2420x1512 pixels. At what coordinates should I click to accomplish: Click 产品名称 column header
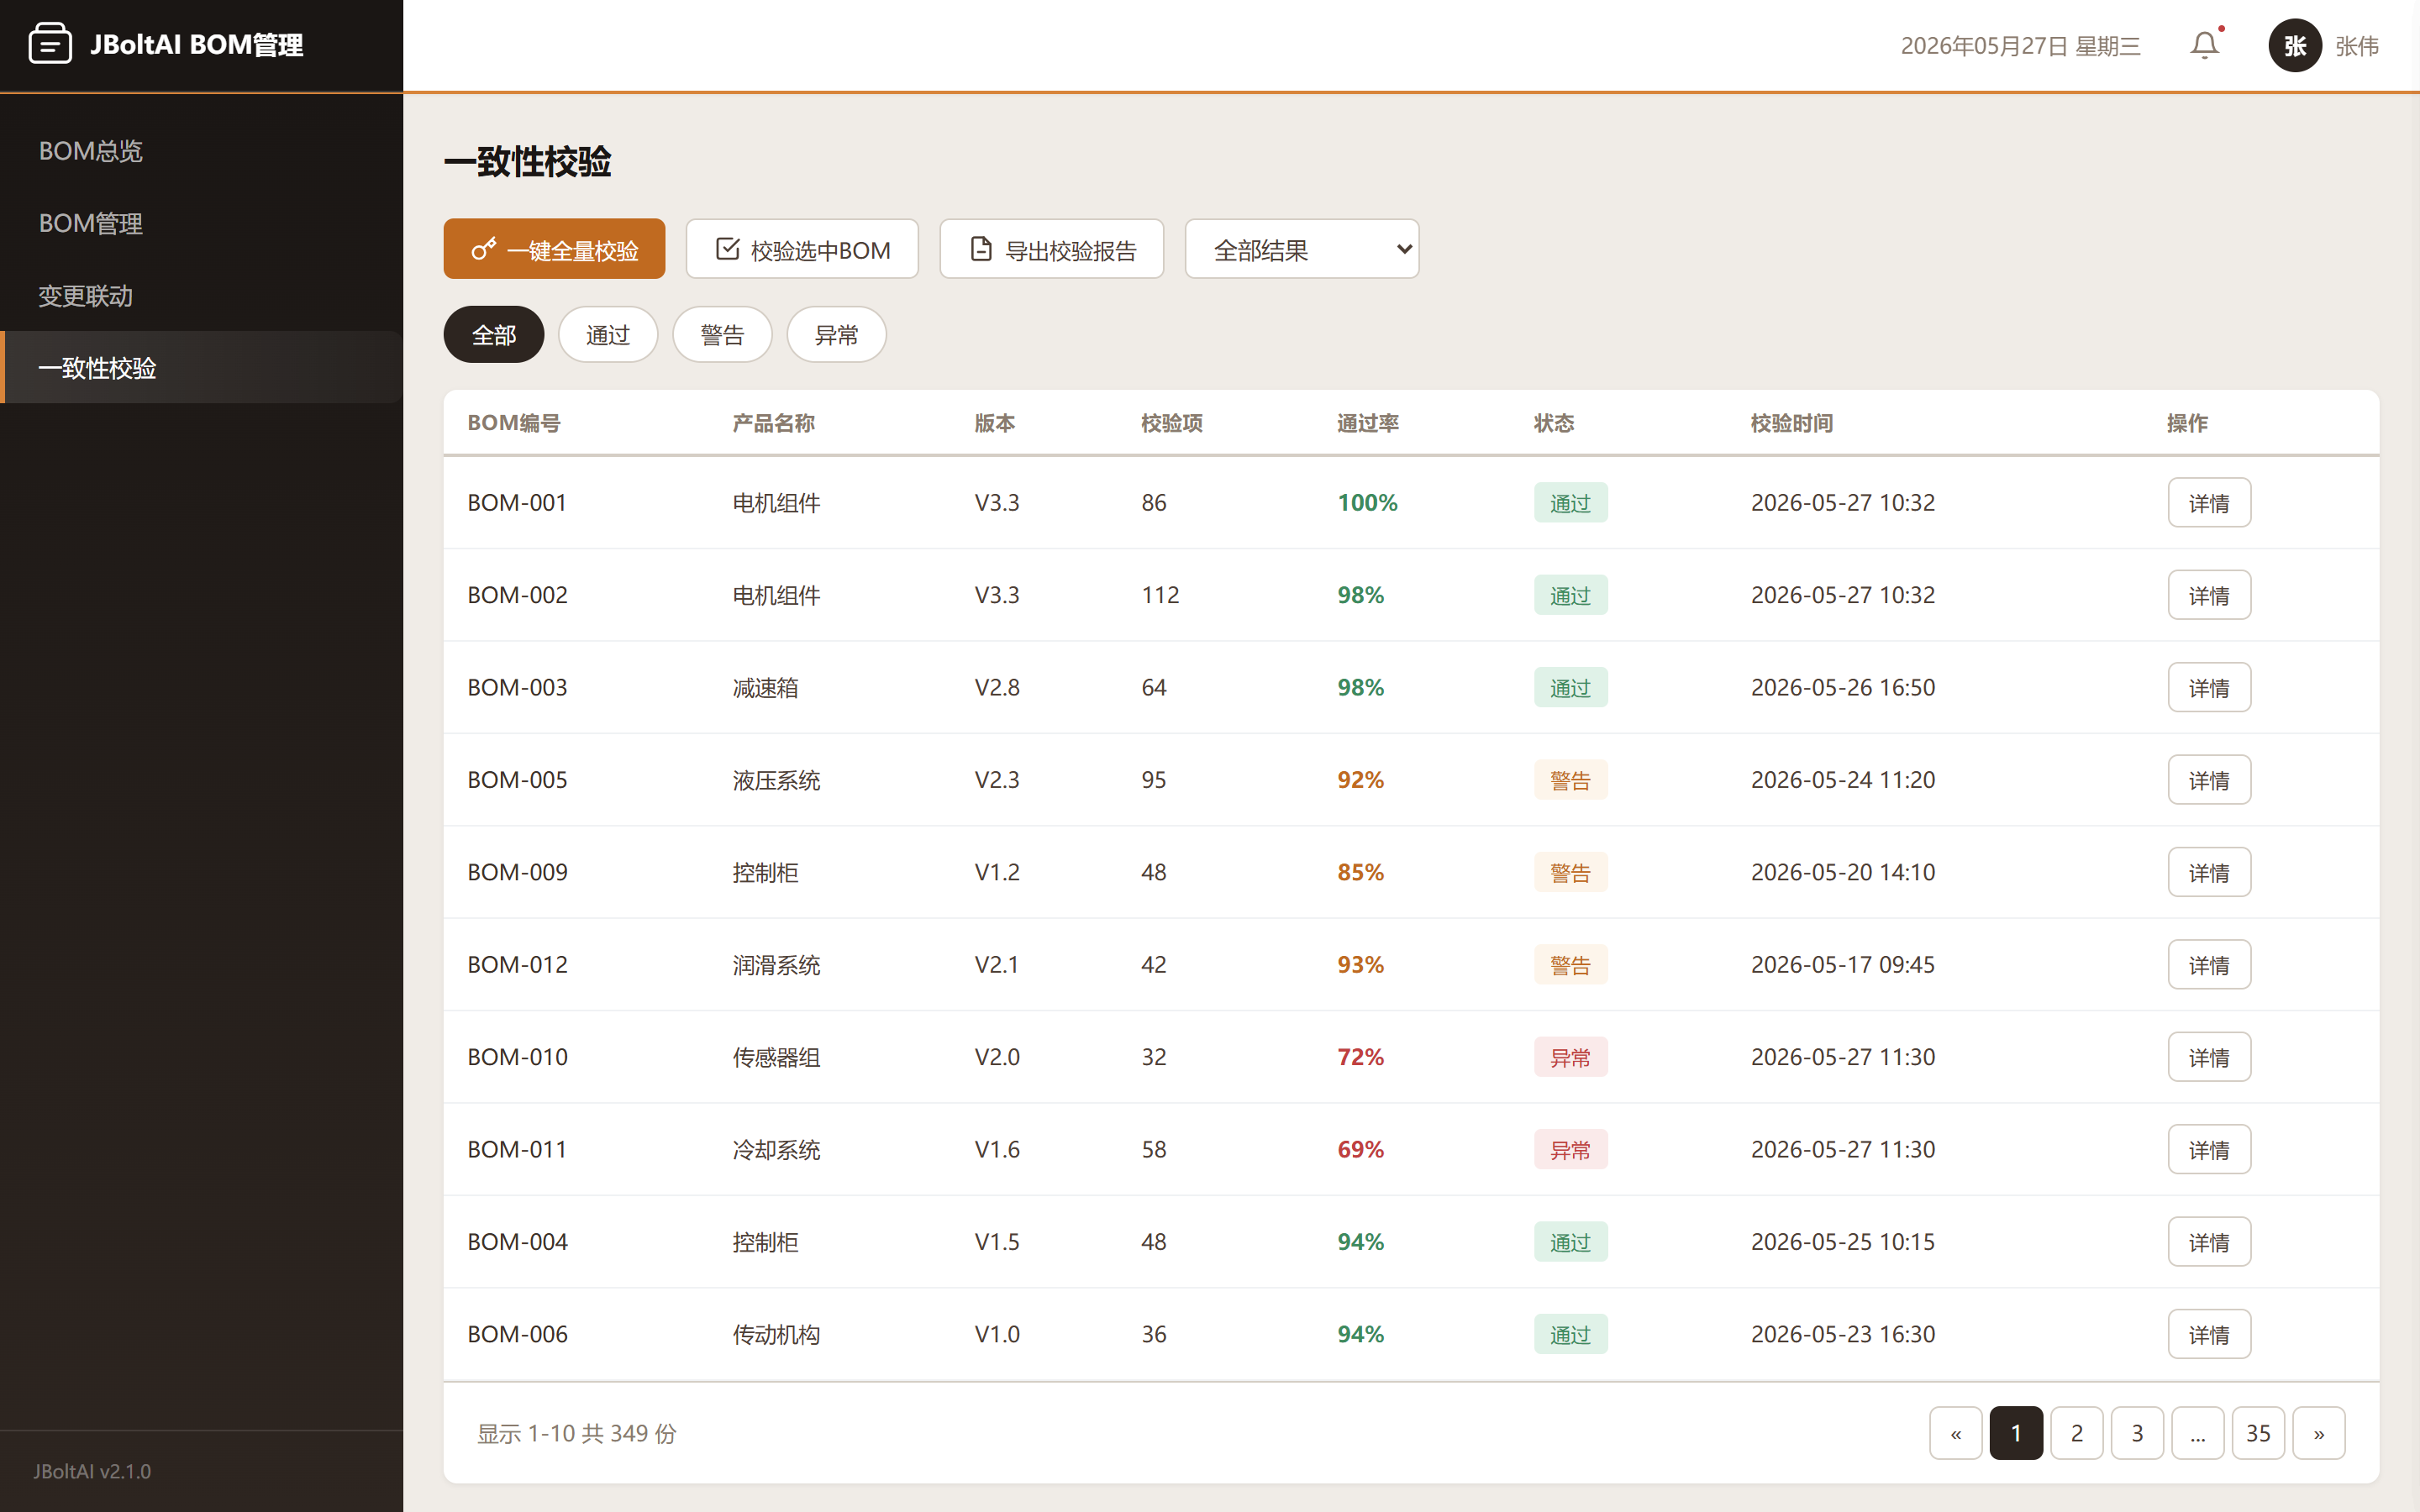pyautogui.click(x=774, y=423)
